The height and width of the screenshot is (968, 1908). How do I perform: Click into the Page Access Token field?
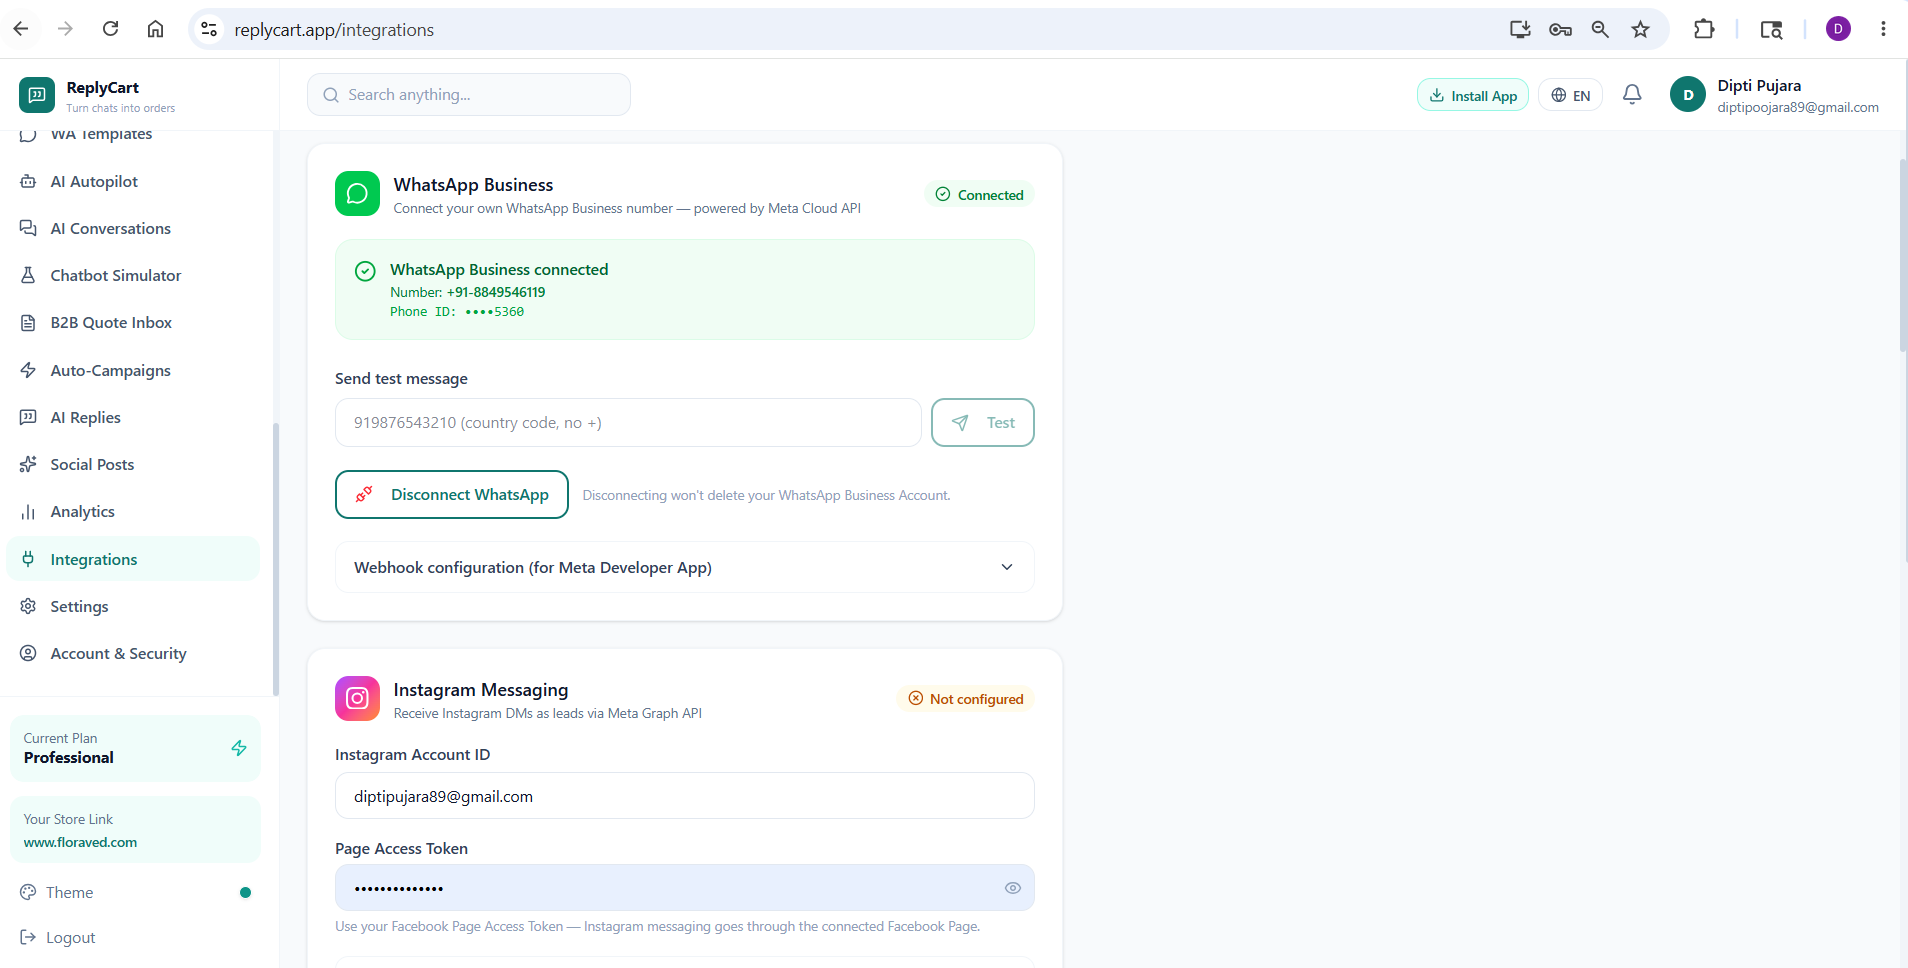[x=685, y=888]
